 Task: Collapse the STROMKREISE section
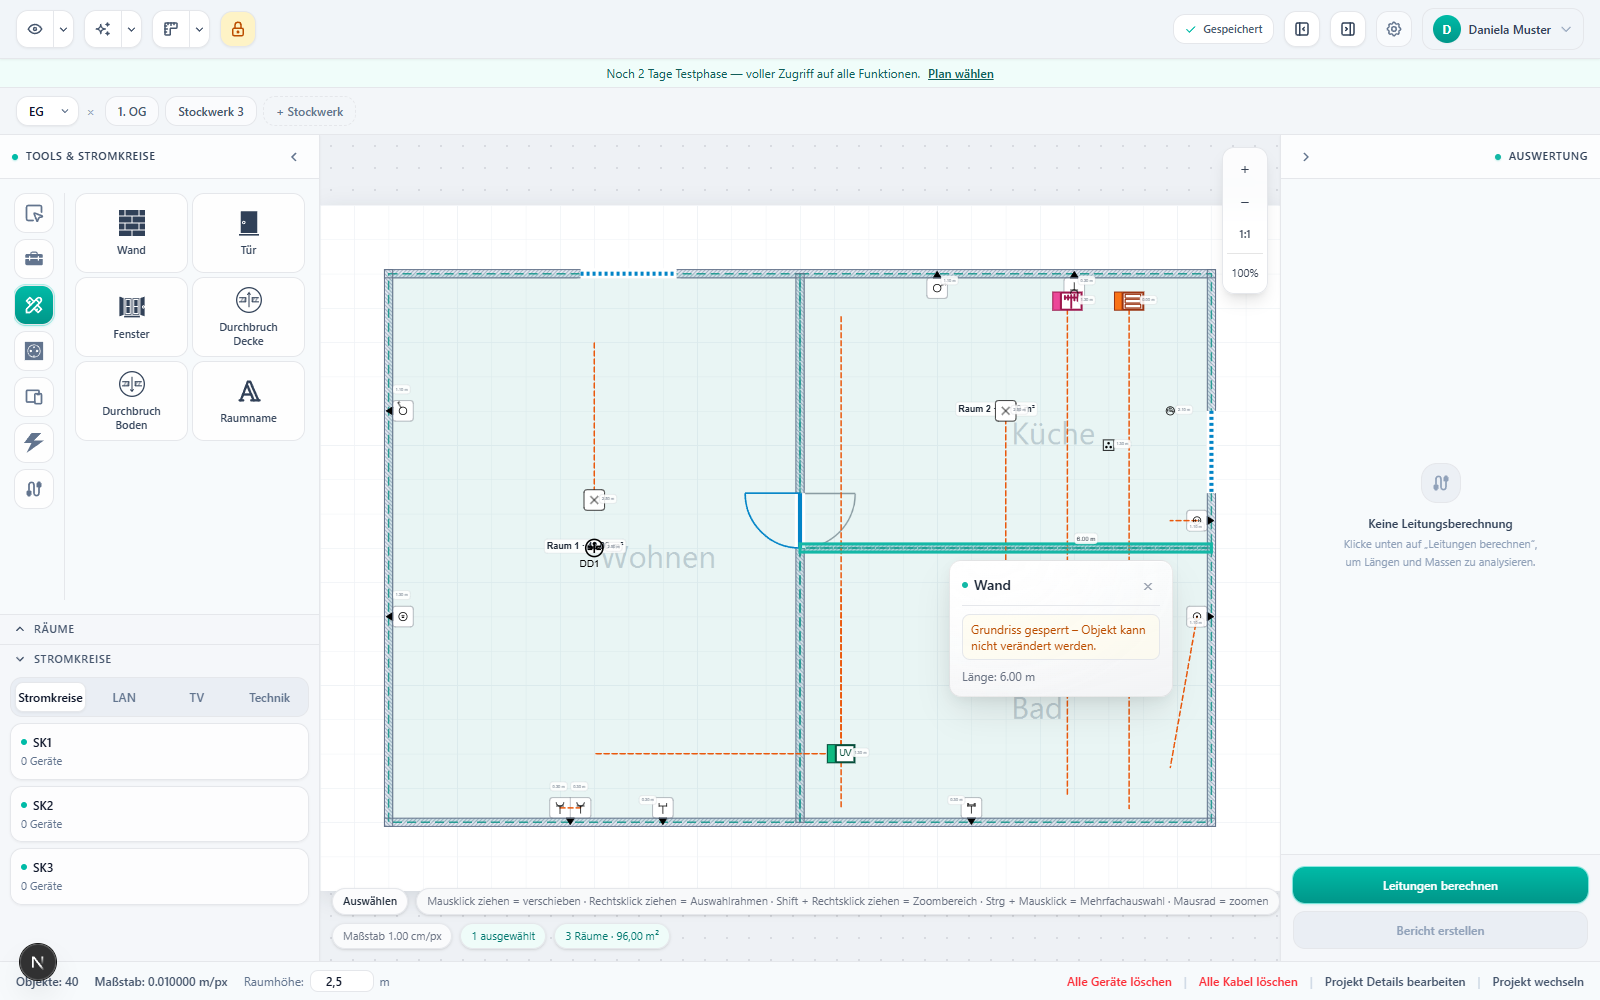click(160, 659)
